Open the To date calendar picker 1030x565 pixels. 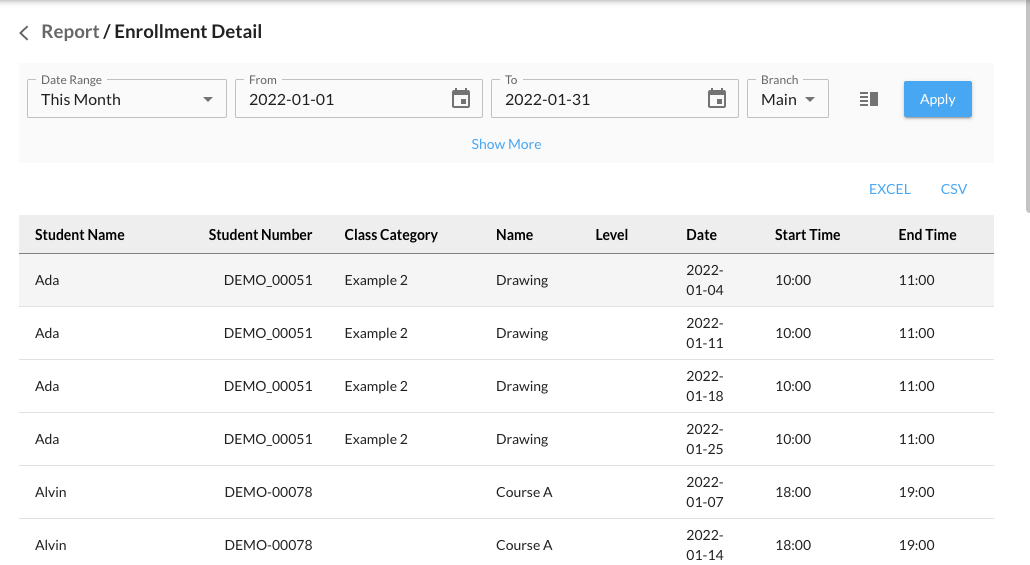click(716, 99)
